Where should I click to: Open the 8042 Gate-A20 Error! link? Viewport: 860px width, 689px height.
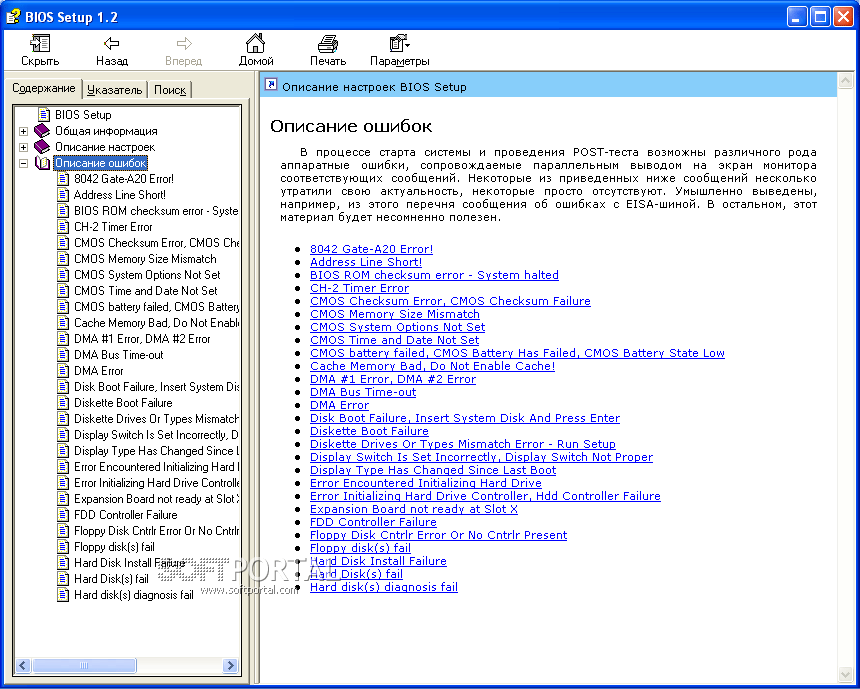coord(371,249)
